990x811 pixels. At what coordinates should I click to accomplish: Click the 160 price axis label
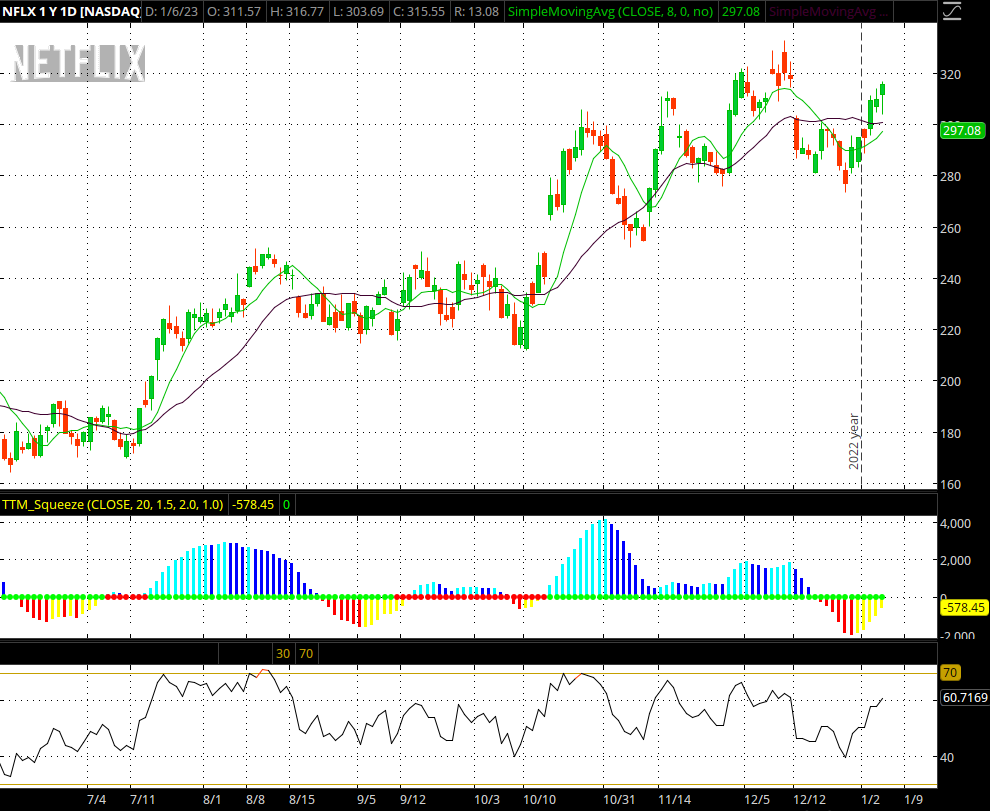coord(950,484)
